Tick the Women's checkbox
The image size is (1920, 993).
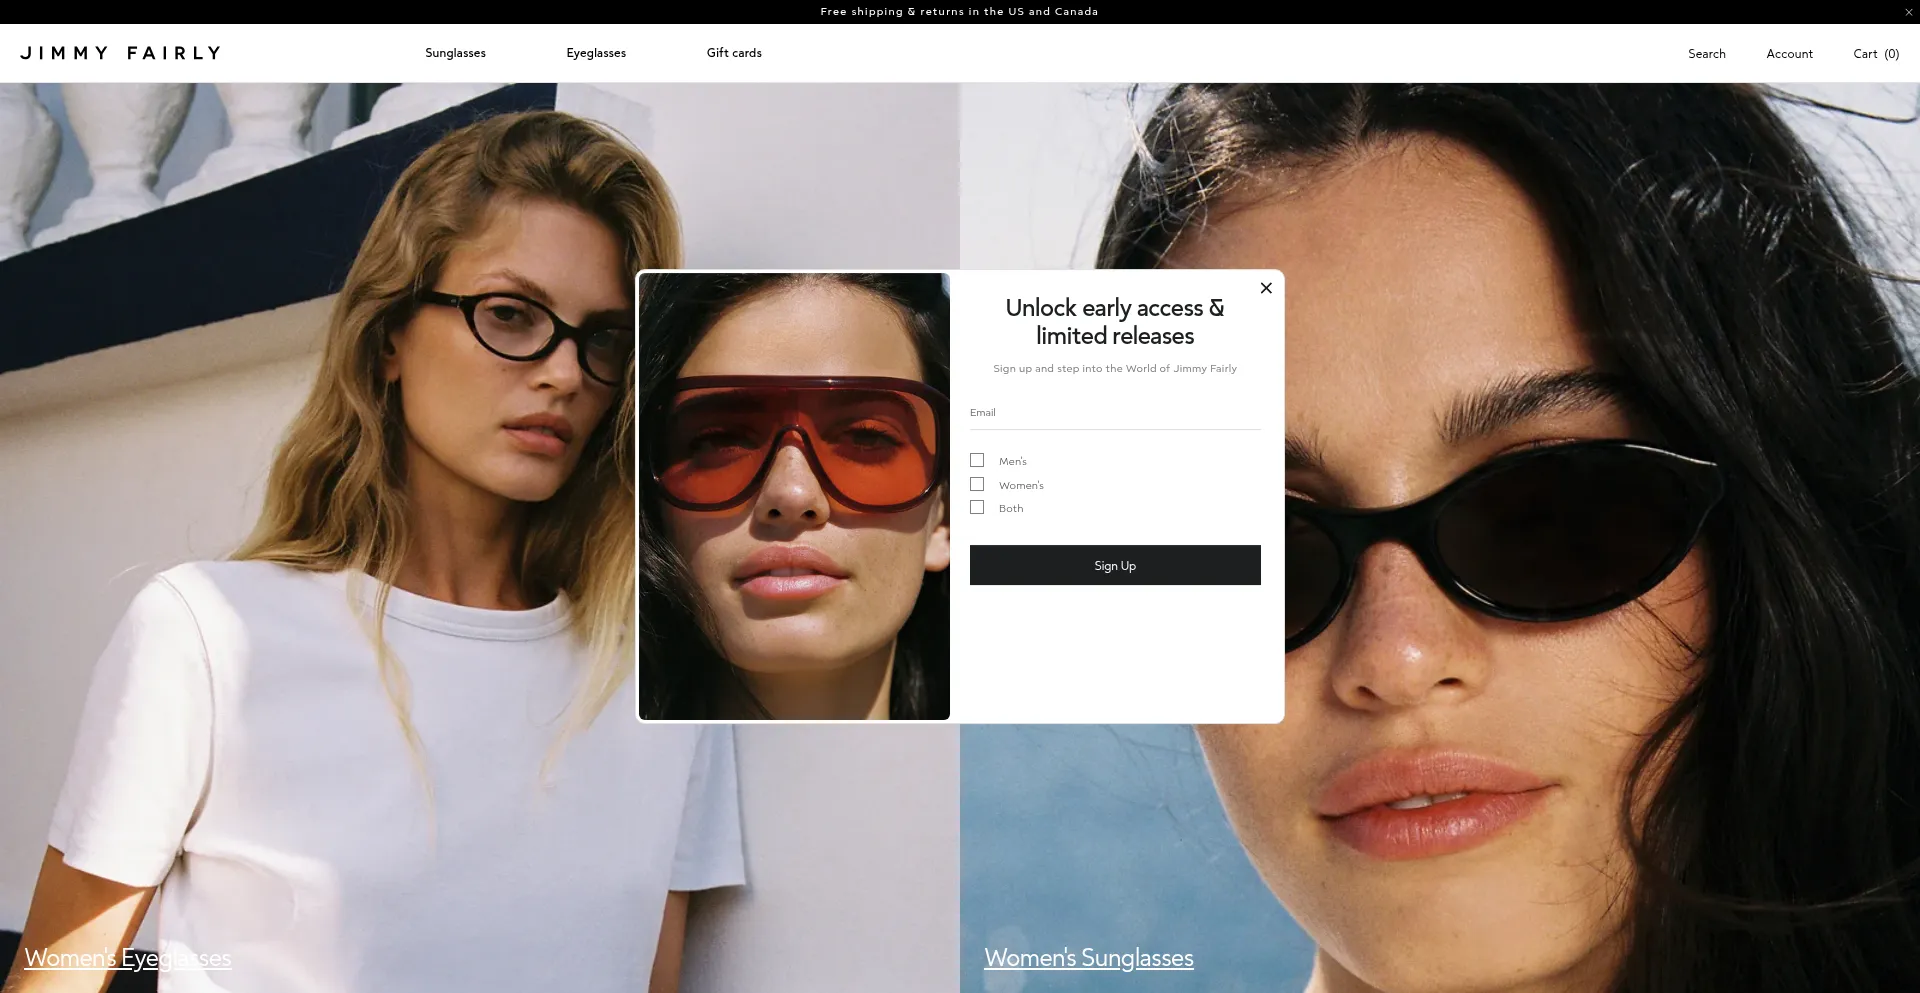point(977,484)
